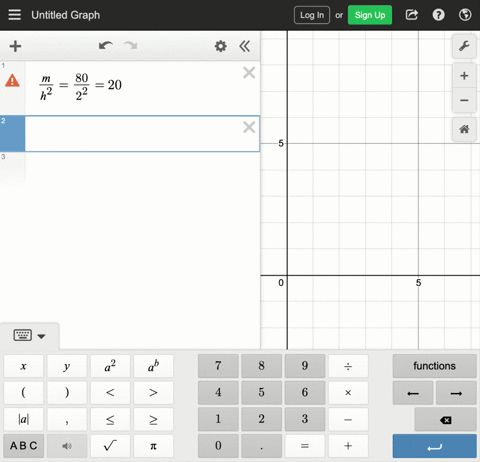The image size is (480, 462).
Task: Click the m over h squared expression
Action: tap(80, 86)
